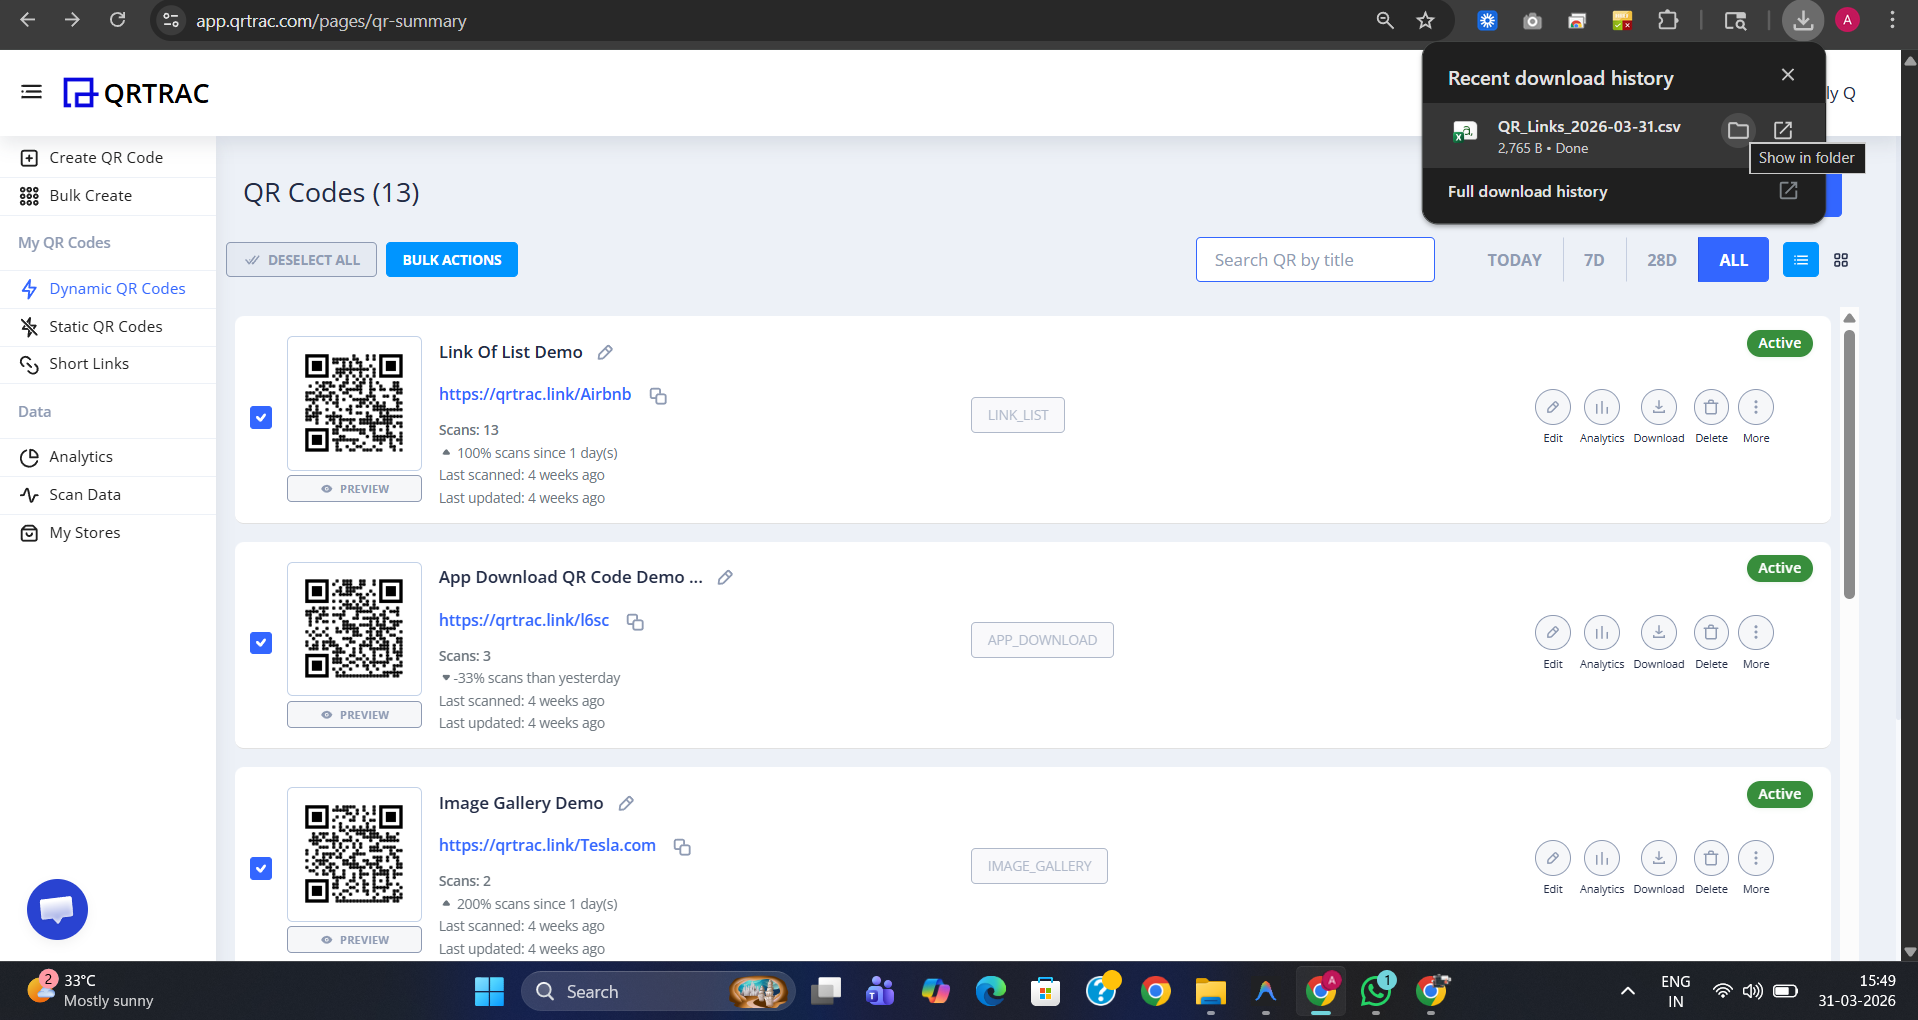This screenshot has width=1918, height=1020.
Task: Uncheck the App Download Demo checkbox
Action: [260, 643]
